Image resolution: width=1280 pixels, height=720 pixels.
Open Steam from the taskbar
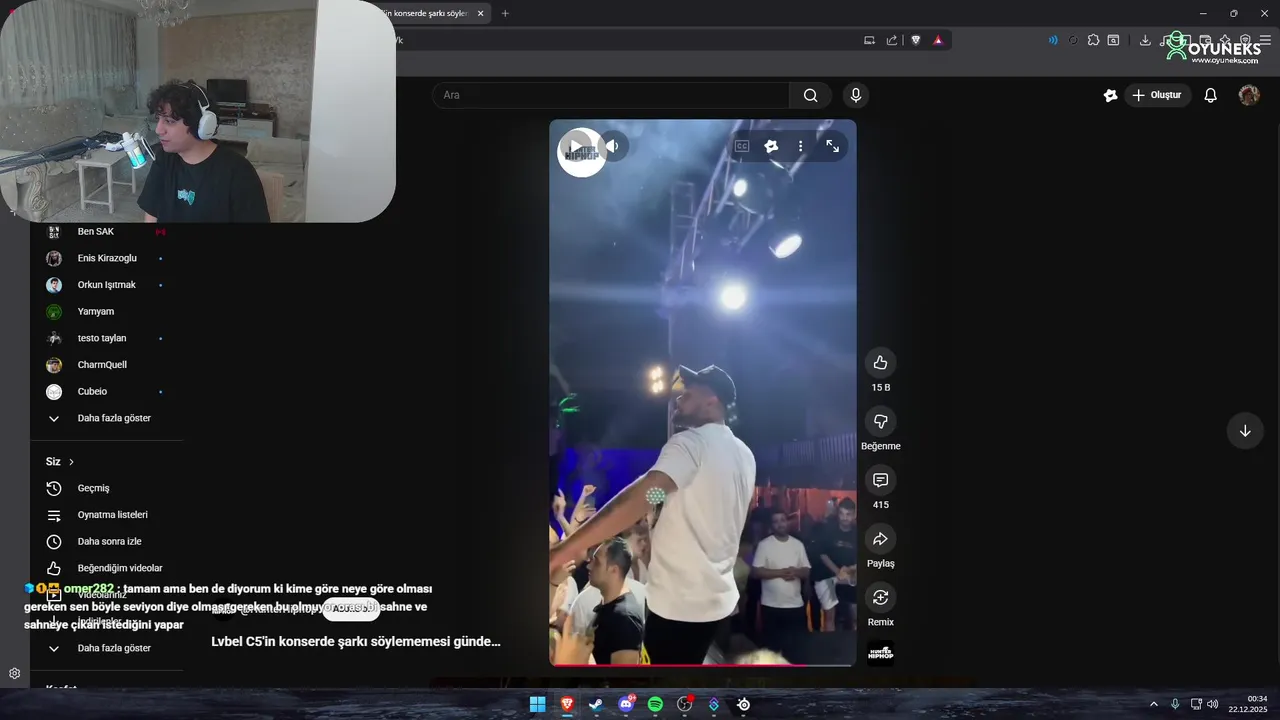coord(596,704)
